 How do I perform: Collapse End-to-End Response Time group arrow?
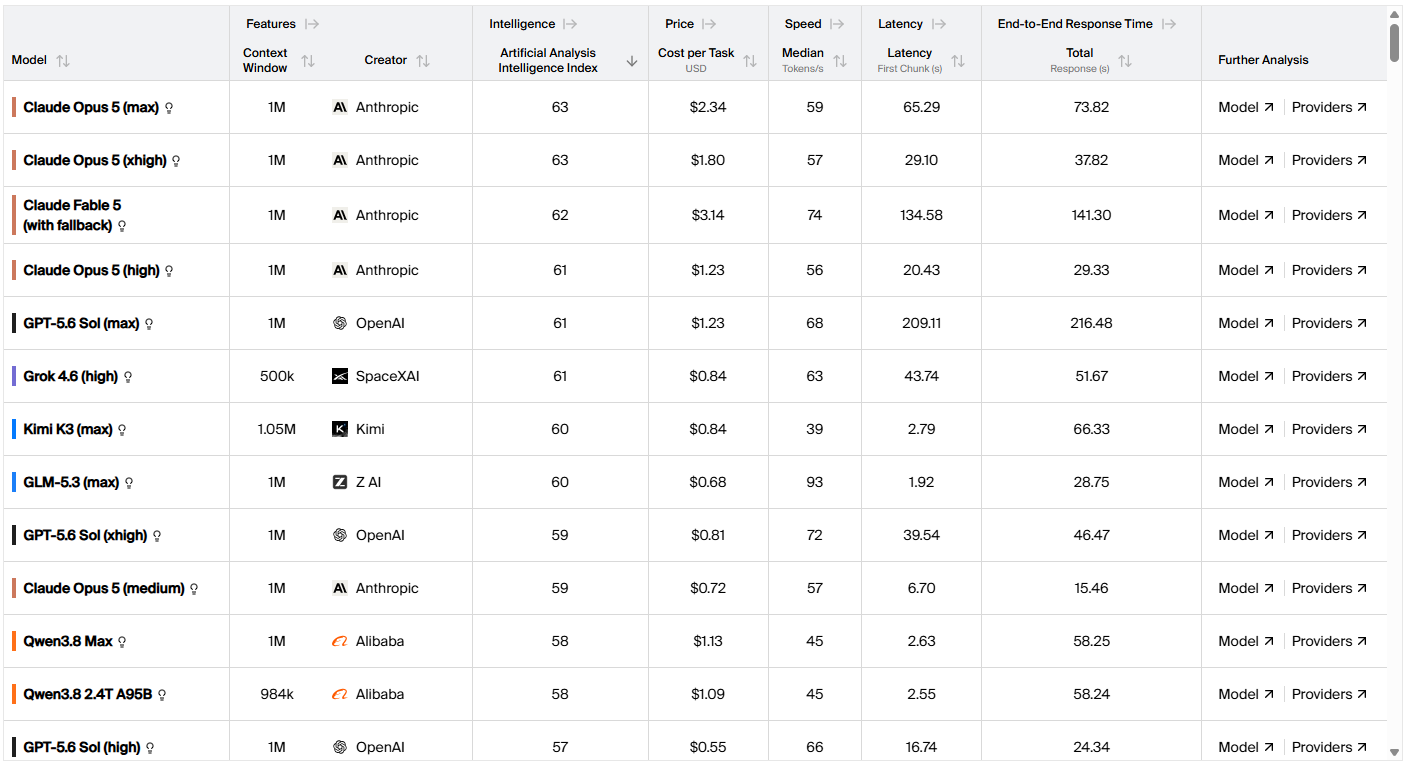tap(1169, 24)
